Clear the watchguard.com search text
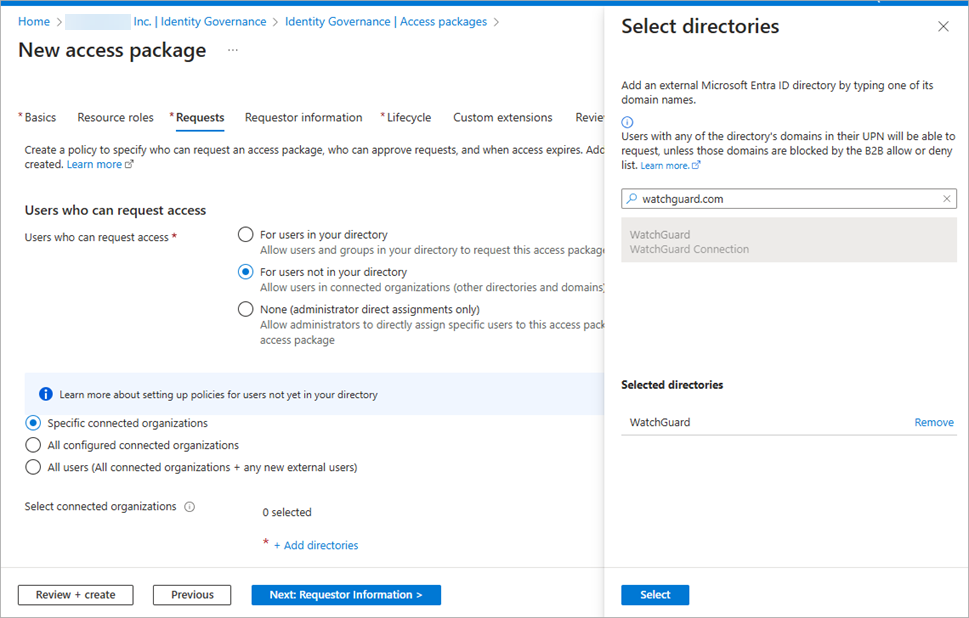Screen dimensions: 969x618 click(946, 199)
